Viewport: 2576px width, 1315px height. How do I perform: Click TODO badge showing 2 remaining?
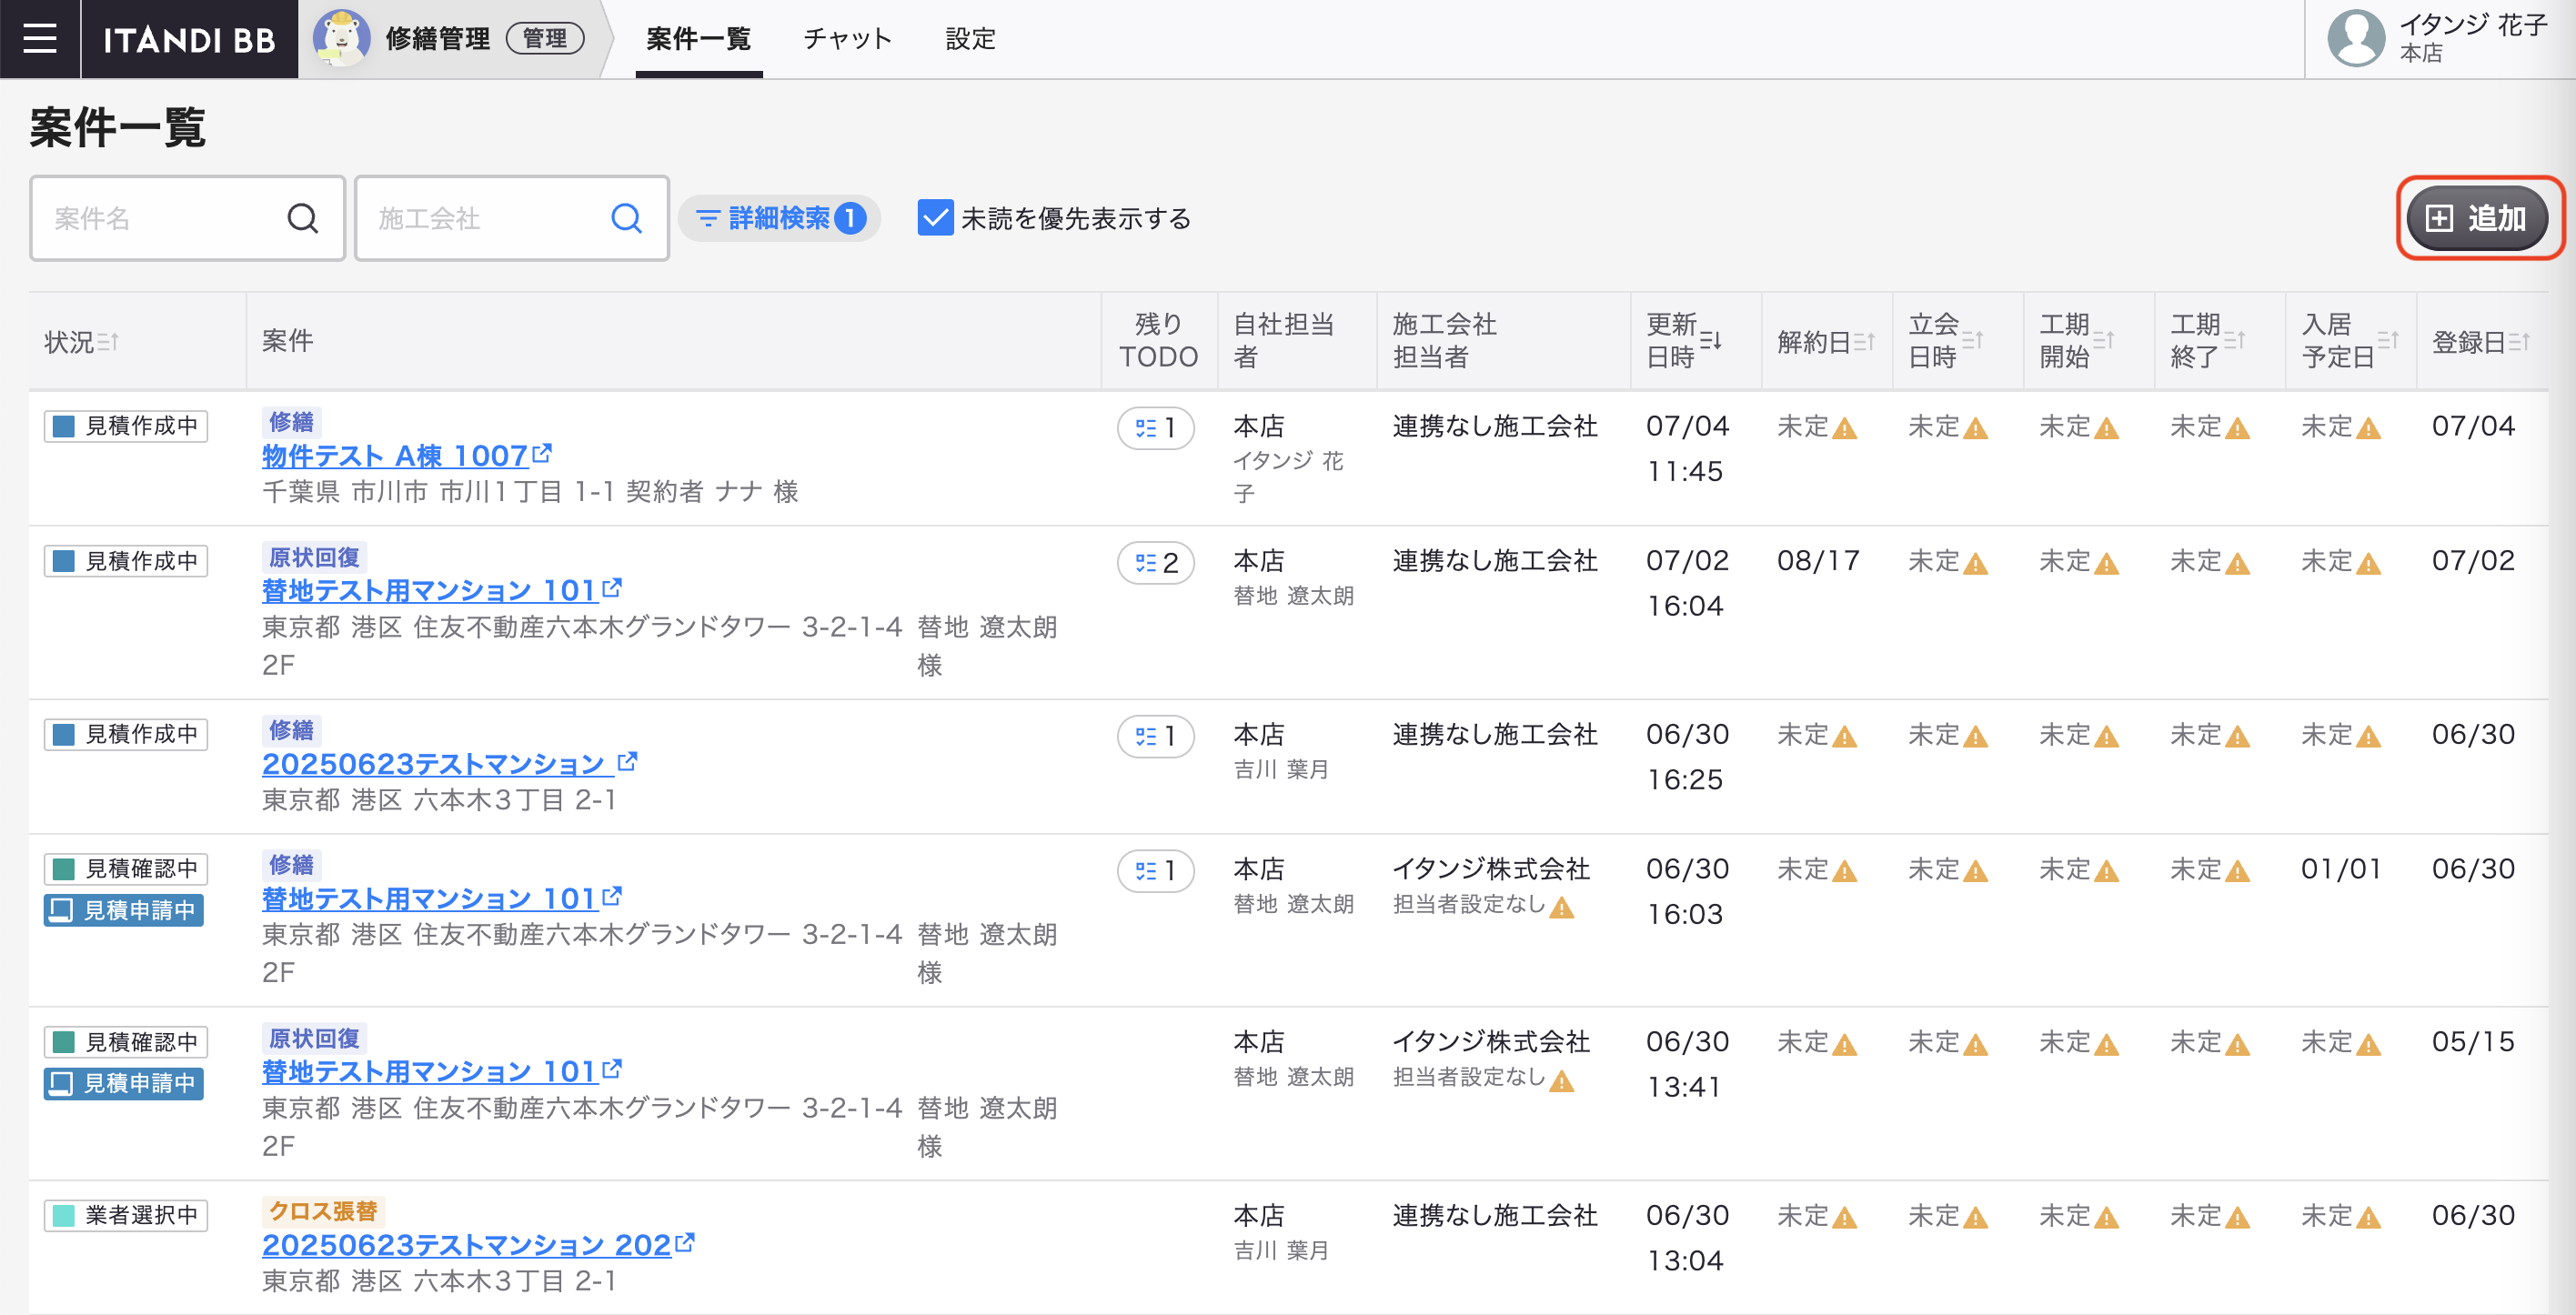point(1156,563)
